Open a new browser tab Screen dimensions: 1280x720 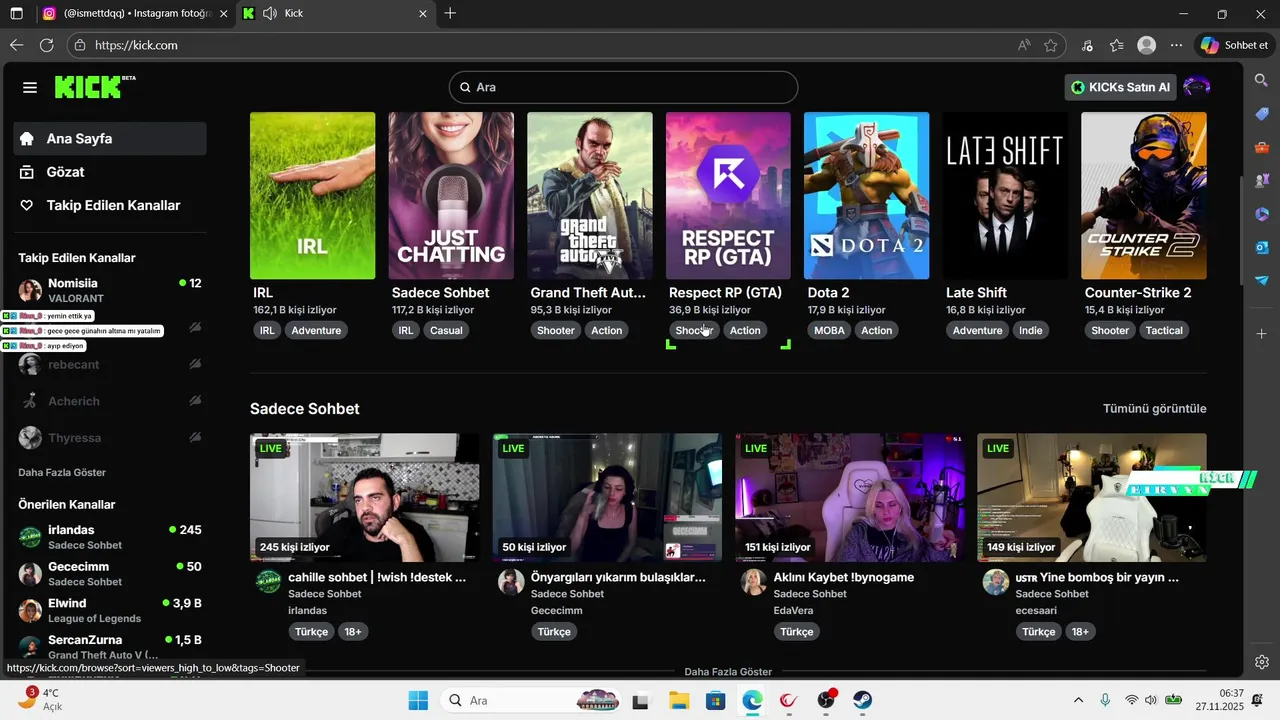point(451,14)
